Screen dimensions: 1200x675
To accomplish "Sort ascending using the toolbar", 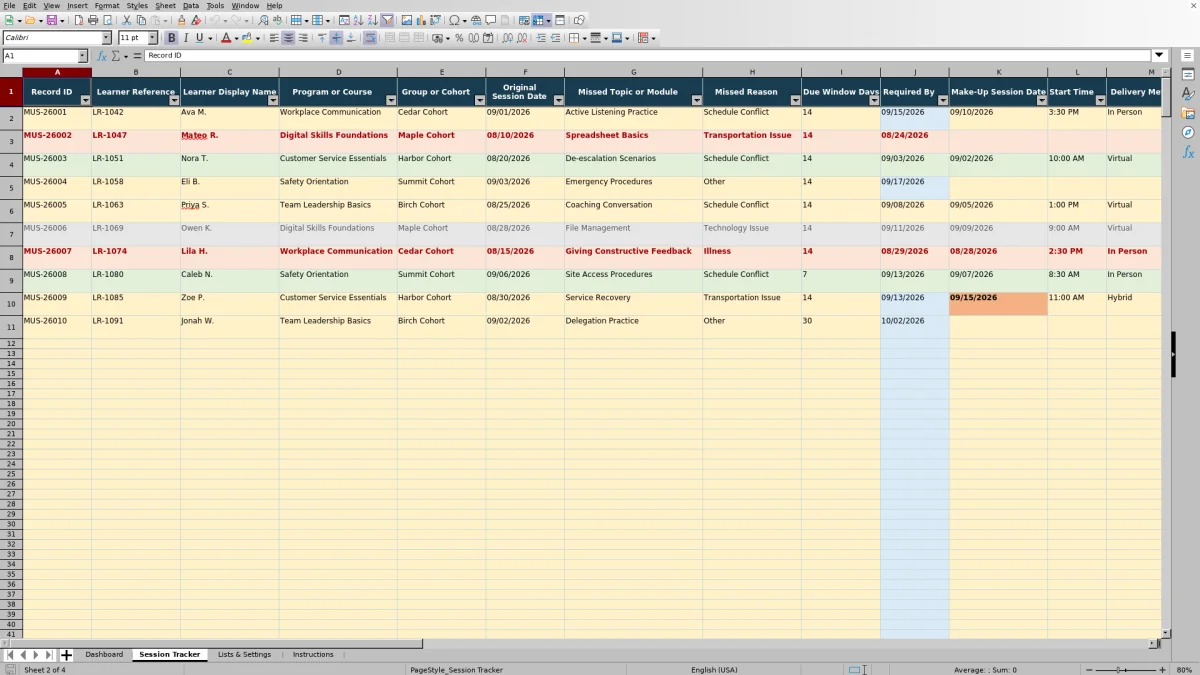I will (358, 20).
